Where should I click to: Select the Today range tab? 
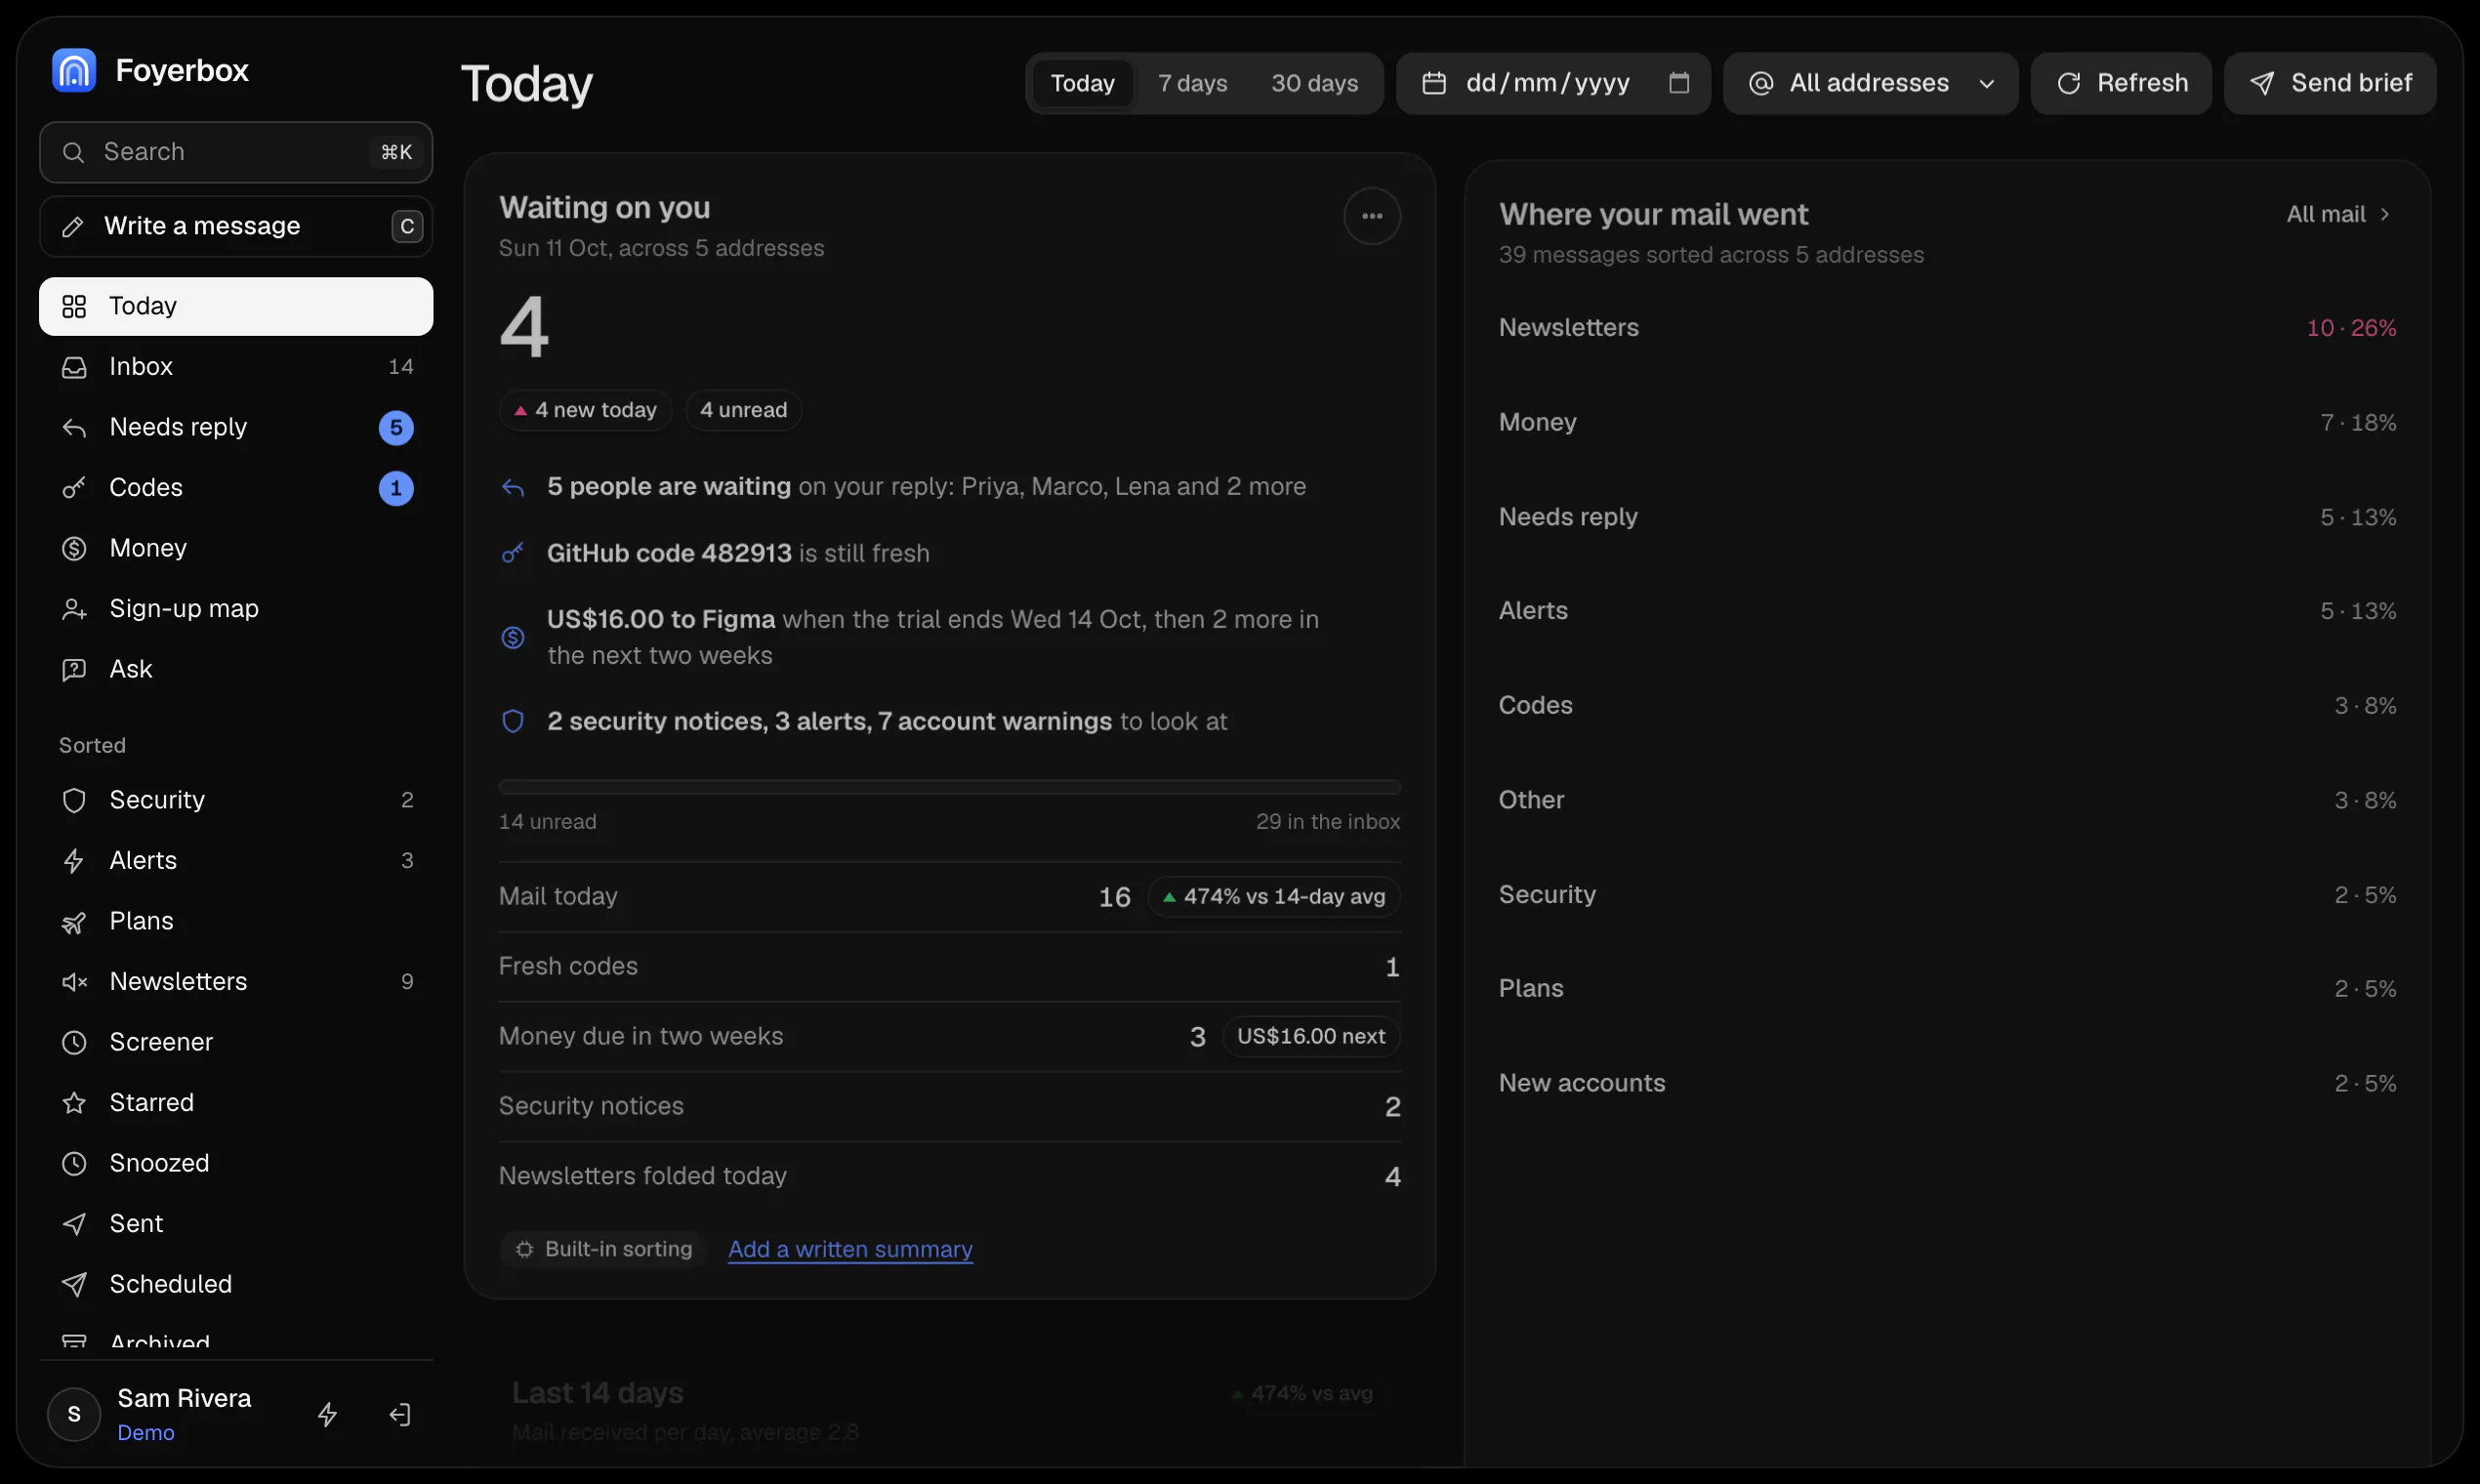pyautogui.click(x=1082, y=83)
